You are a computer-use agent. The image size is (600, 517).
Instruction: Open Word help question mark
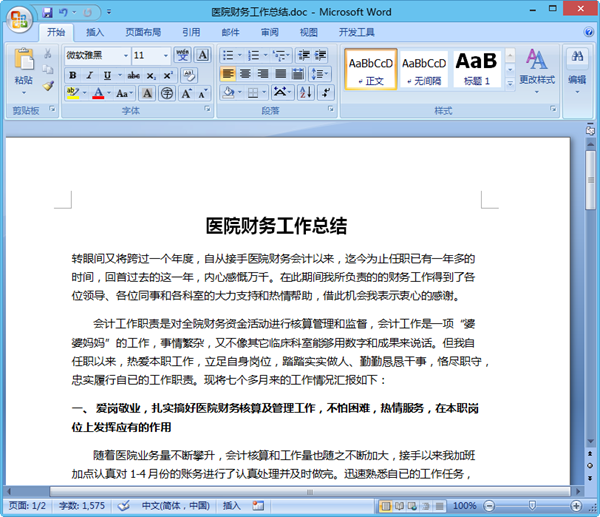(589, 32)
